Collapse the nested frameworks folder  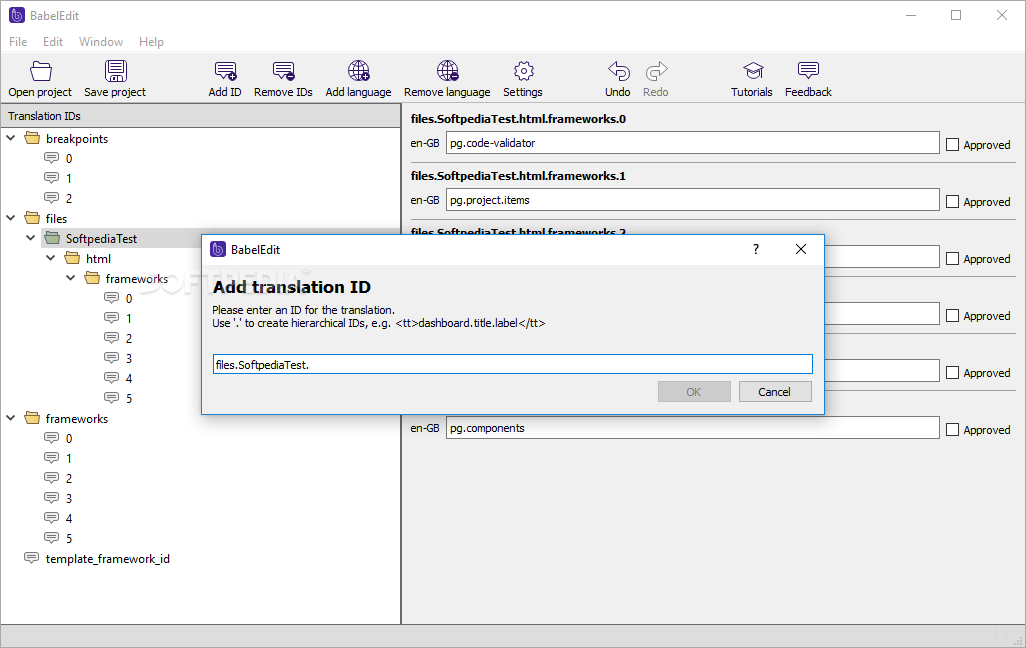71,278
